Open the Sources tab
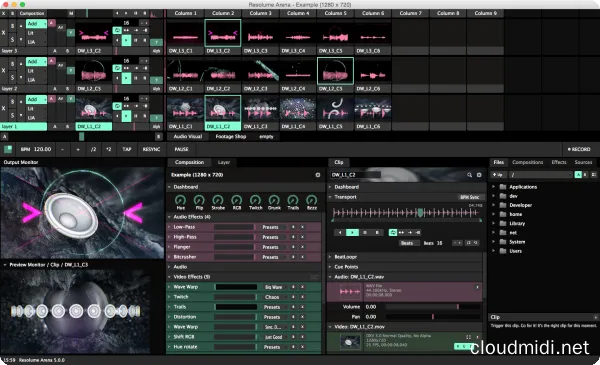The image size is (600, 365). pos(583,162)
